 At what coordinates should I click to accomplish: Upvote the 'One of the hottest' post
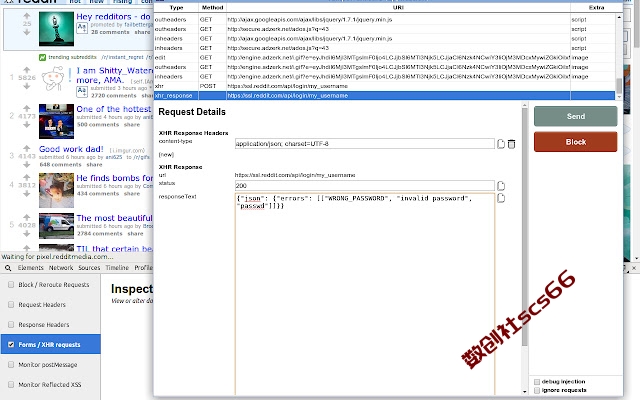[x=27, y=108]
